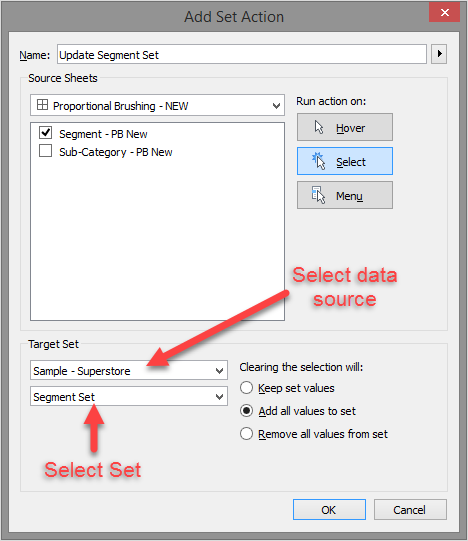Set the action to run on Menu
The image size is (468, 541).
tap(345, 195)
